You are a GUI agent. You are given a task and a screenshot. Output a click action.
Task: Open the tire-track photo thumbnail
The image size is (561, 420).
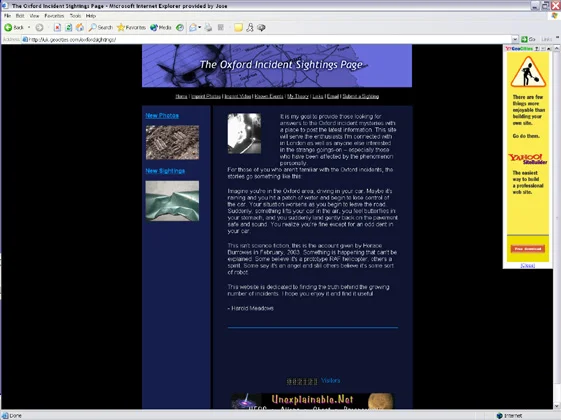click(x=172, y=142)
